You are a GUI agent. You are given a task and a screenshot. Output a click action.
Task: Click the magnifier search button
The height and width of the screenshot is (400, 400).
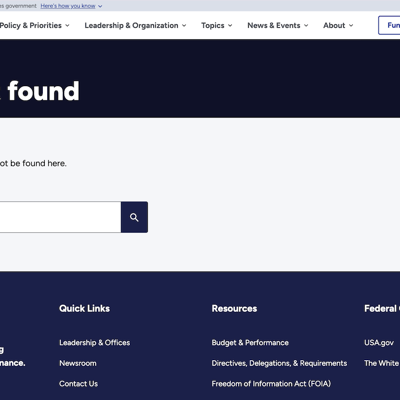tap(134, 217)
